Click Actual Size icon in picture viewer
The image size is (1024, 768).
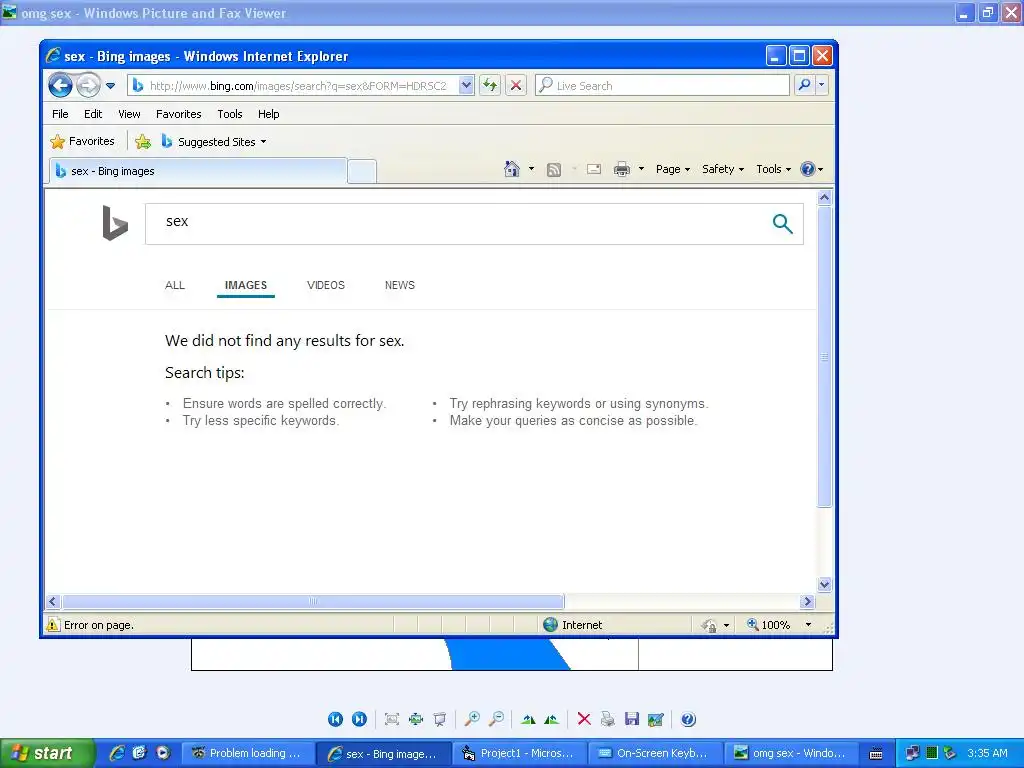click(416, 719)
